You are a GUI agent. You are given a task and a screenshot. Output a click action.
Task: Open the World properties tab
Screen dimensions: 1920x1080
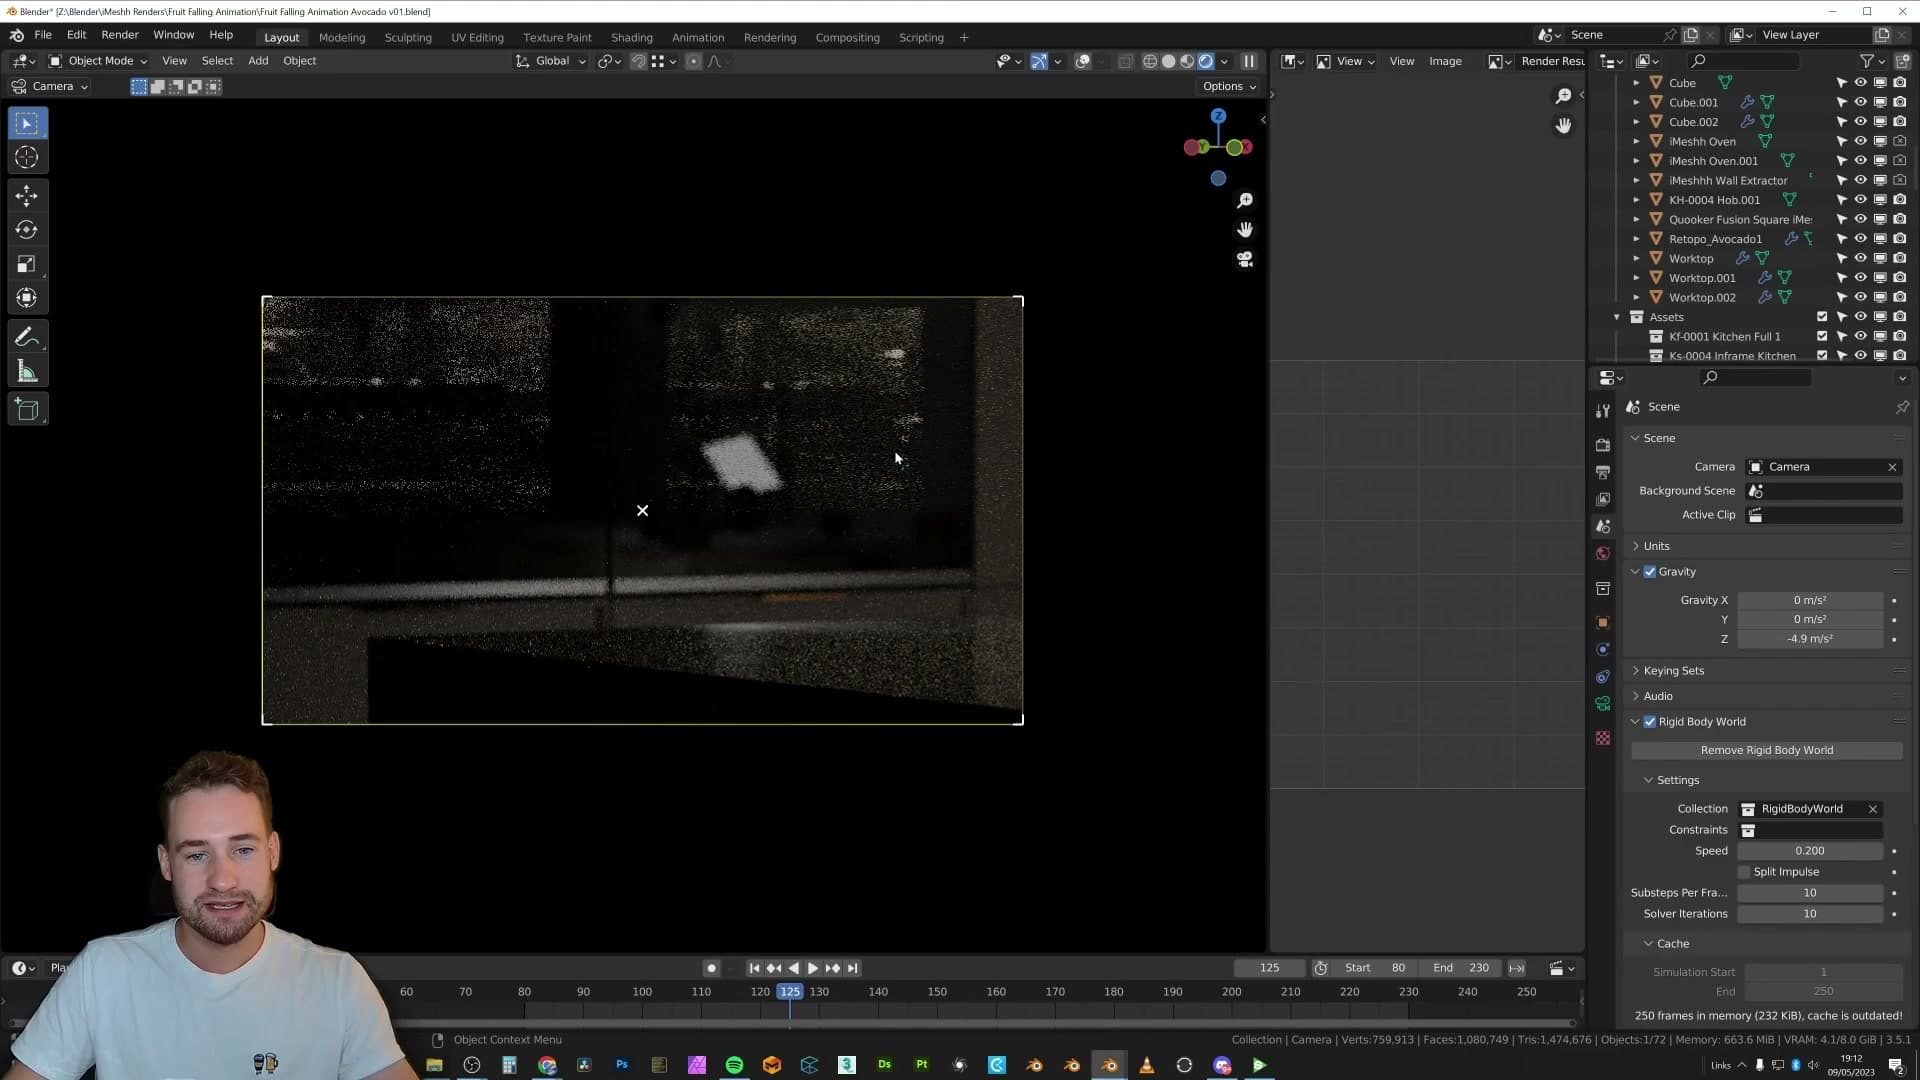click(x=1603, y=553)
